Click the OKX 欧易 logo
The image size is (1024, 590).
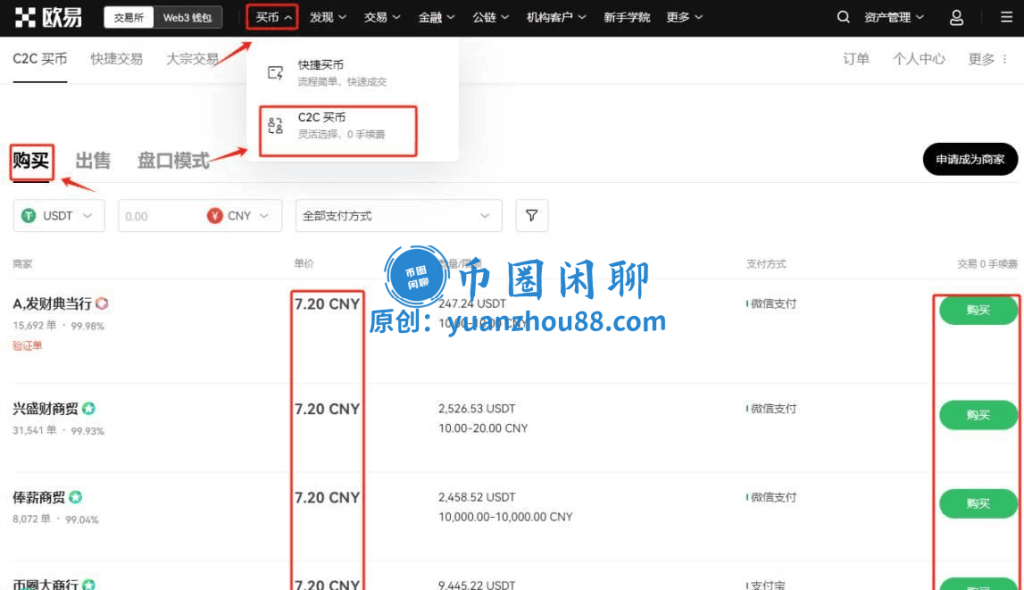tap(48, 18)
